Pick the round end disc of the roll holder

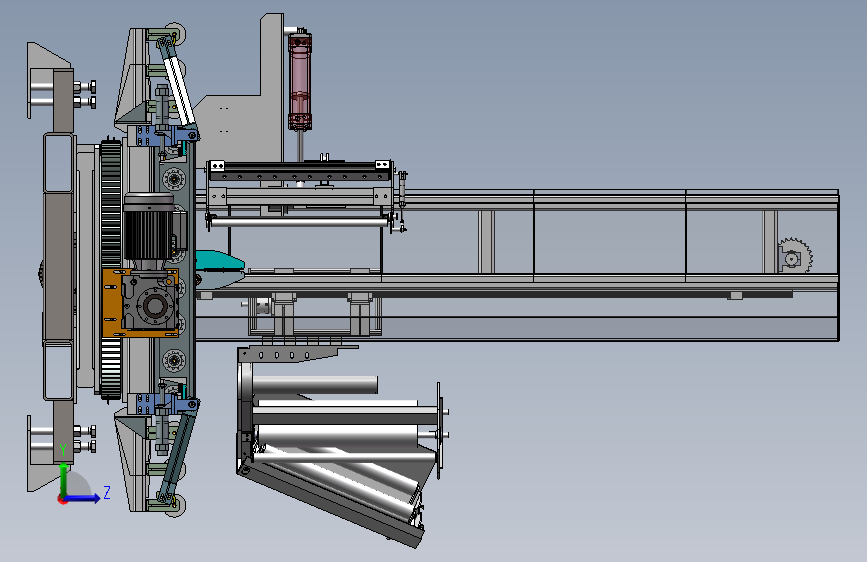[x=439, y=430]
